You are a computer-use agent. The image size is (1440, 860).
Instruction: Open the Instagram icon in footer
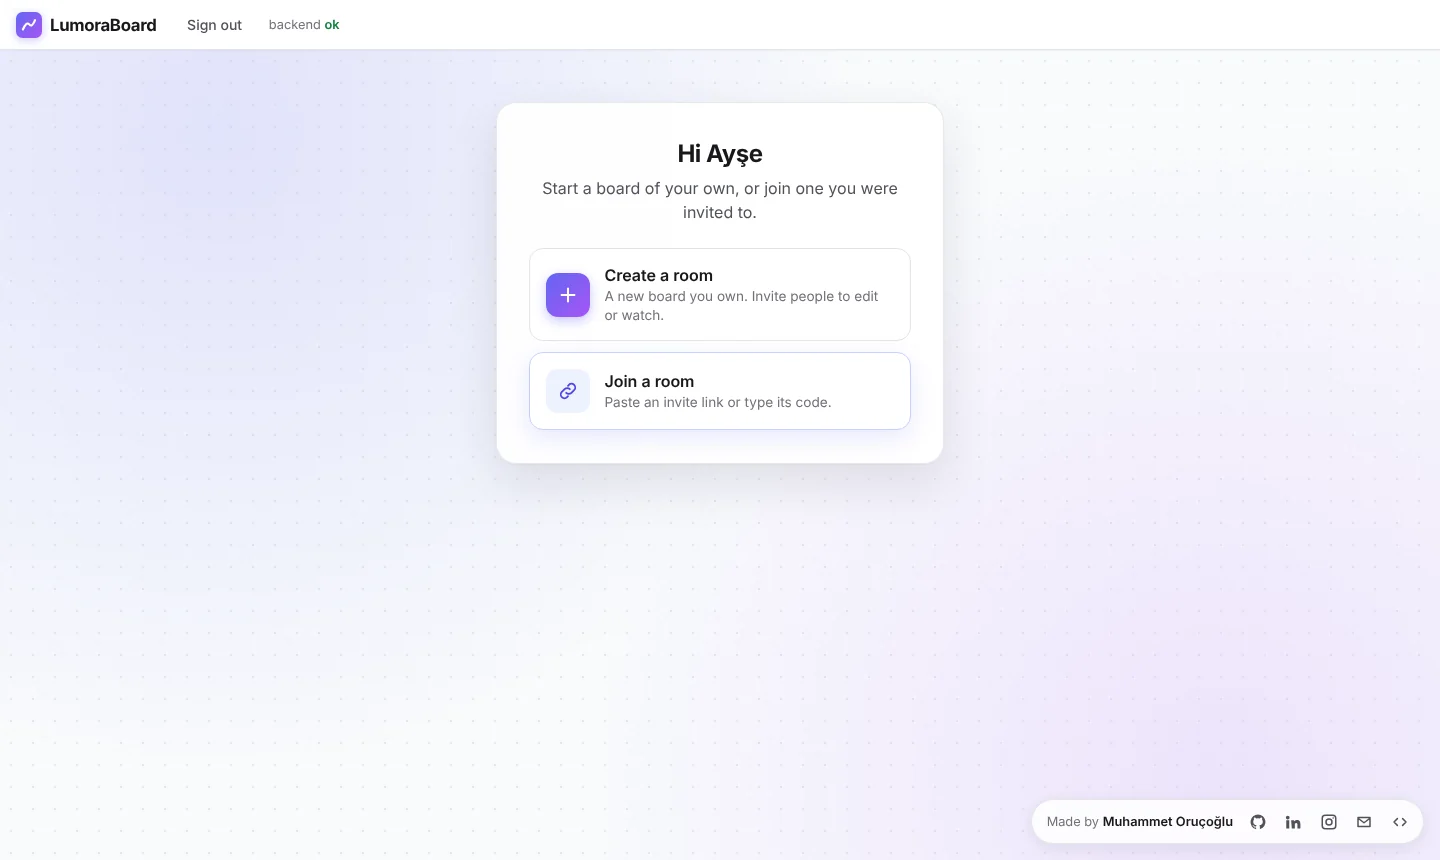1329,822
